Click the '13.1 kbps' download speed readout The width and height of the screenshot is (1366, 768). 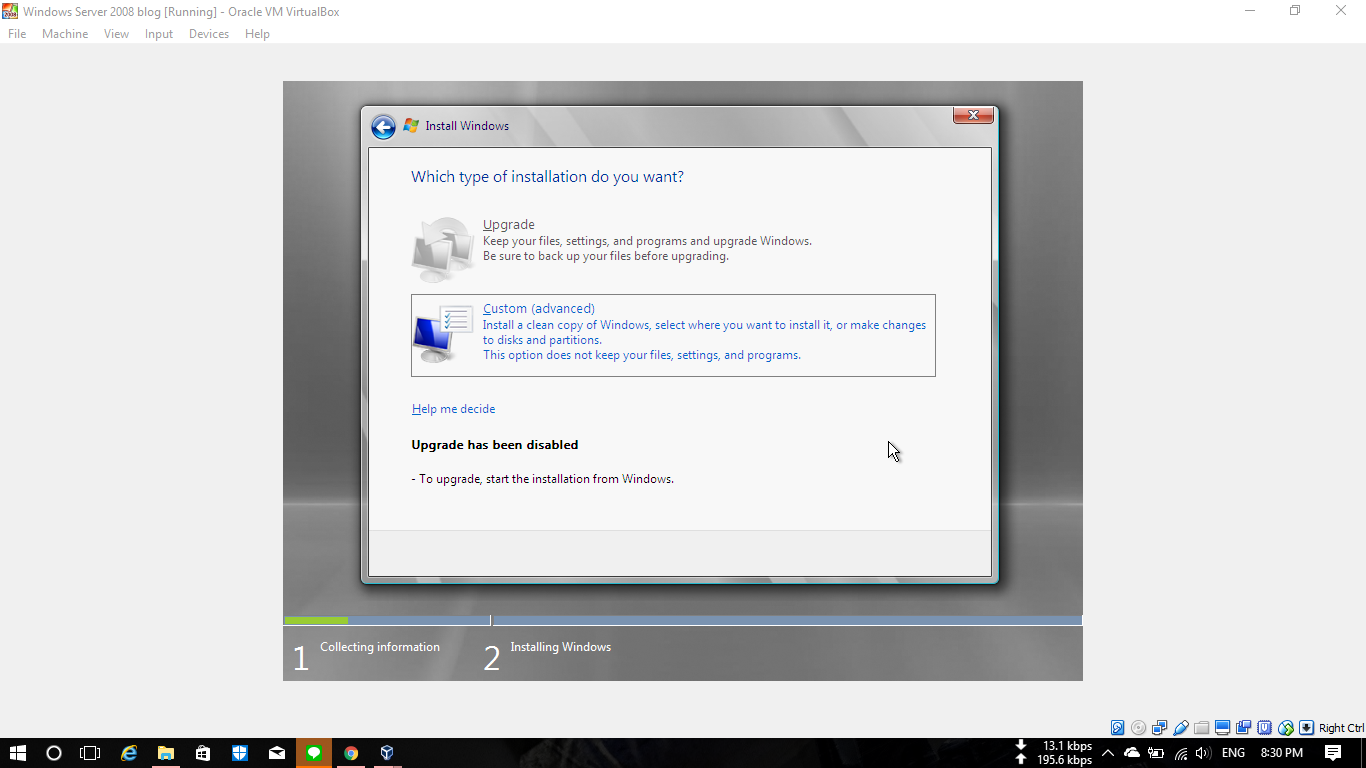[x=1067, y=746]
